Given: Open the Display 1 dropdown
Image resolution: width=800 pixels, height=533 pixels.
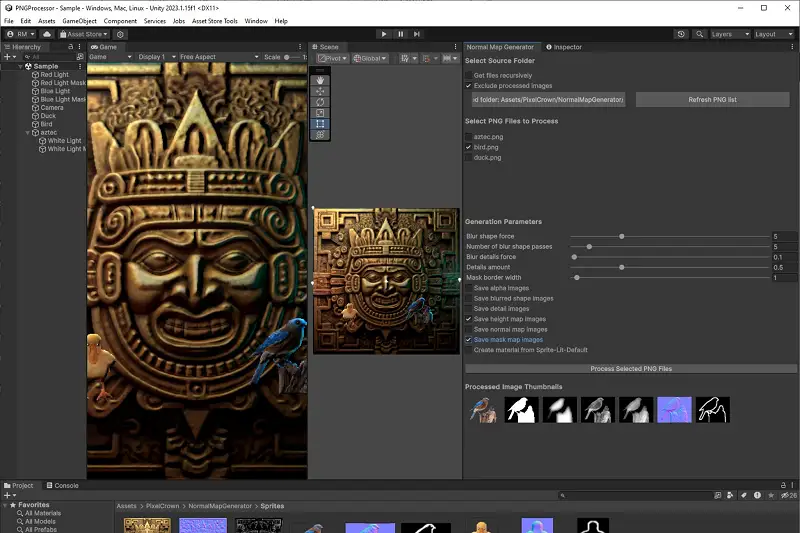Looking at the screenshot, I should [x=157, y=57].
